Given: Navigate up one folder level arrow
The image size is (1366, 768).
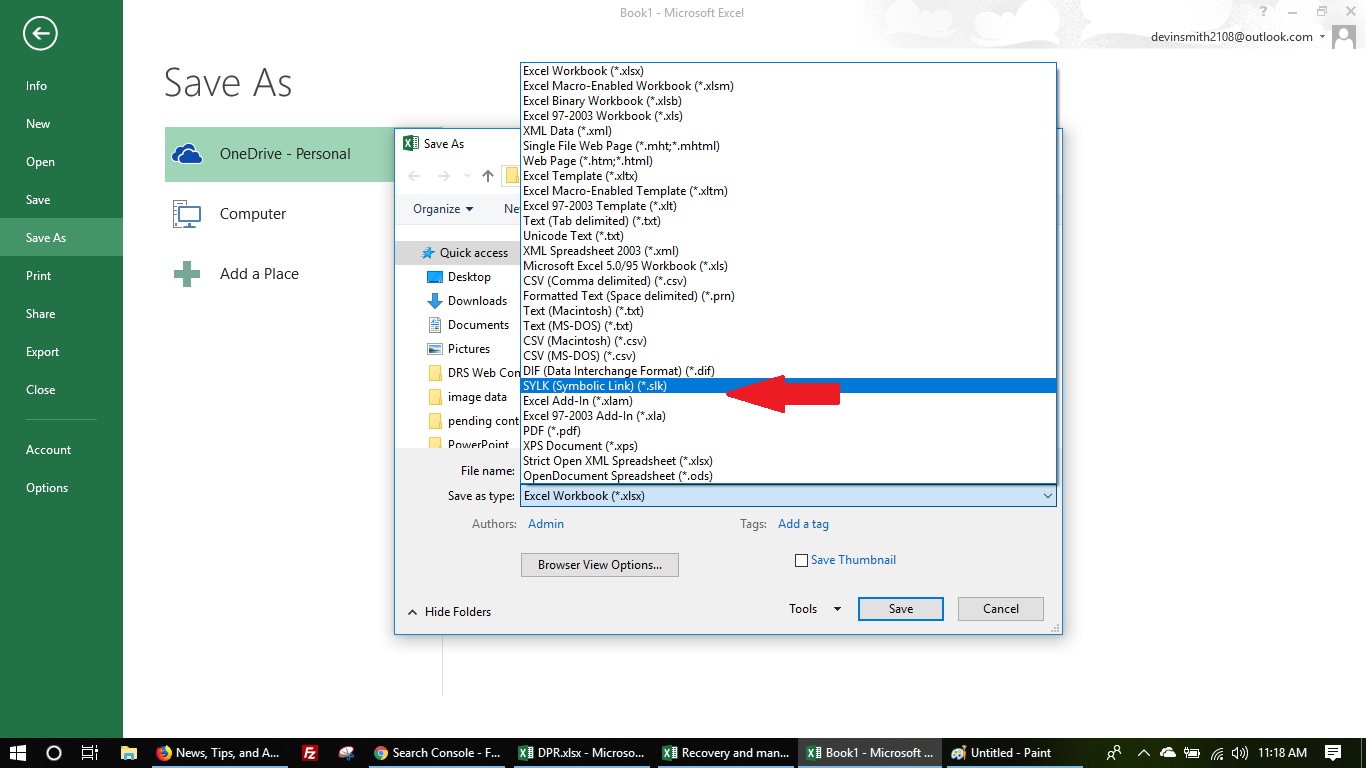Looking at the screenshot, I should (x=487, y=176).
